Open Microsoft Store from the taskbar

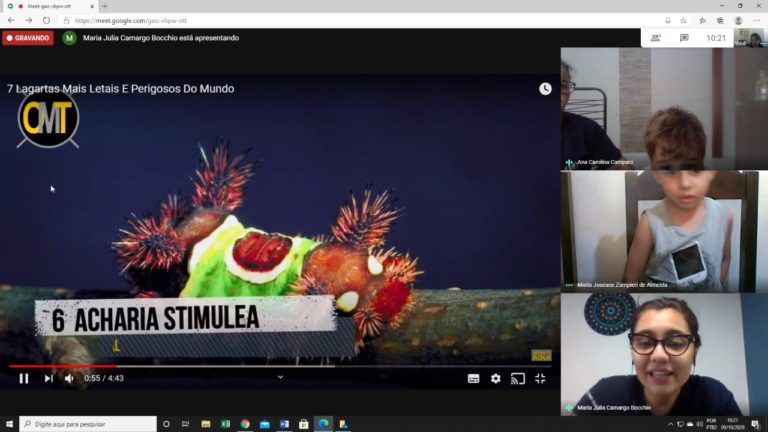tap(304, 424)
